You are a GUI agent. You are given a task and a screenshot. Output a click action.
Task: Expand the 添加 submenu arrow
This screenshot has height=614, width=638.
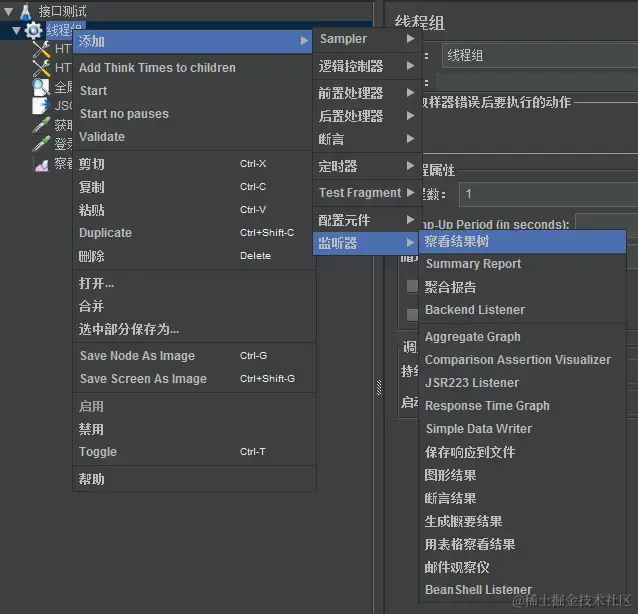(x=304, y=41)
